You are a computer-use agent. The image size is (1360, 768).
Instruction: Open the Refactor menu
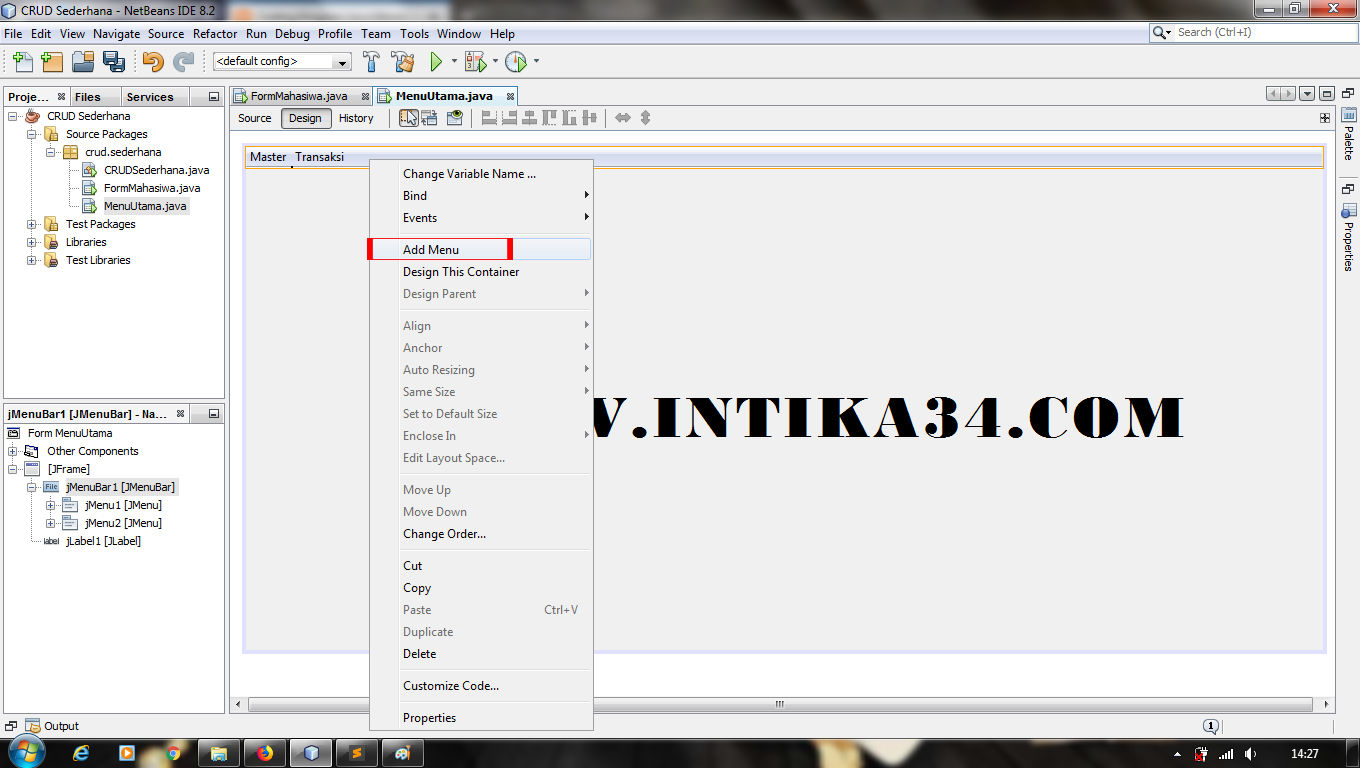[x=215, y=33]
